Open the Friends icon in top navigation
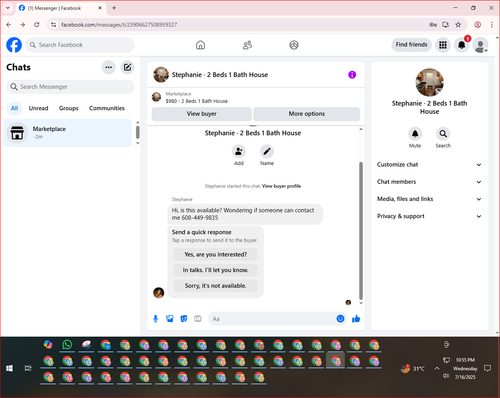This screenshot has height=398, width=500. pyautogui.click(x=247, y=45)
